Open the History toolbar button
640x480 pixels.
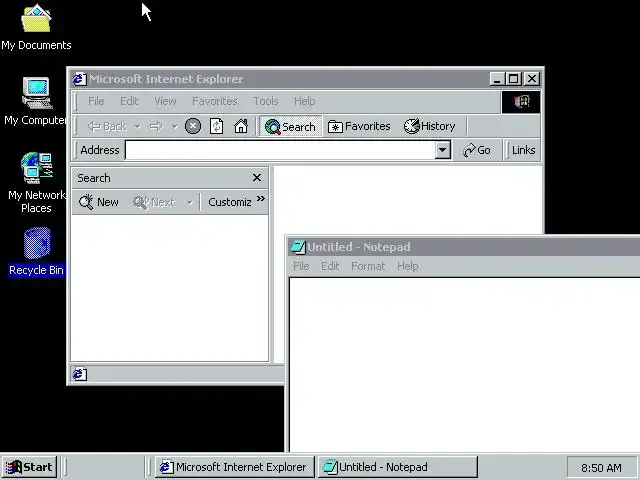coord(429,126)
